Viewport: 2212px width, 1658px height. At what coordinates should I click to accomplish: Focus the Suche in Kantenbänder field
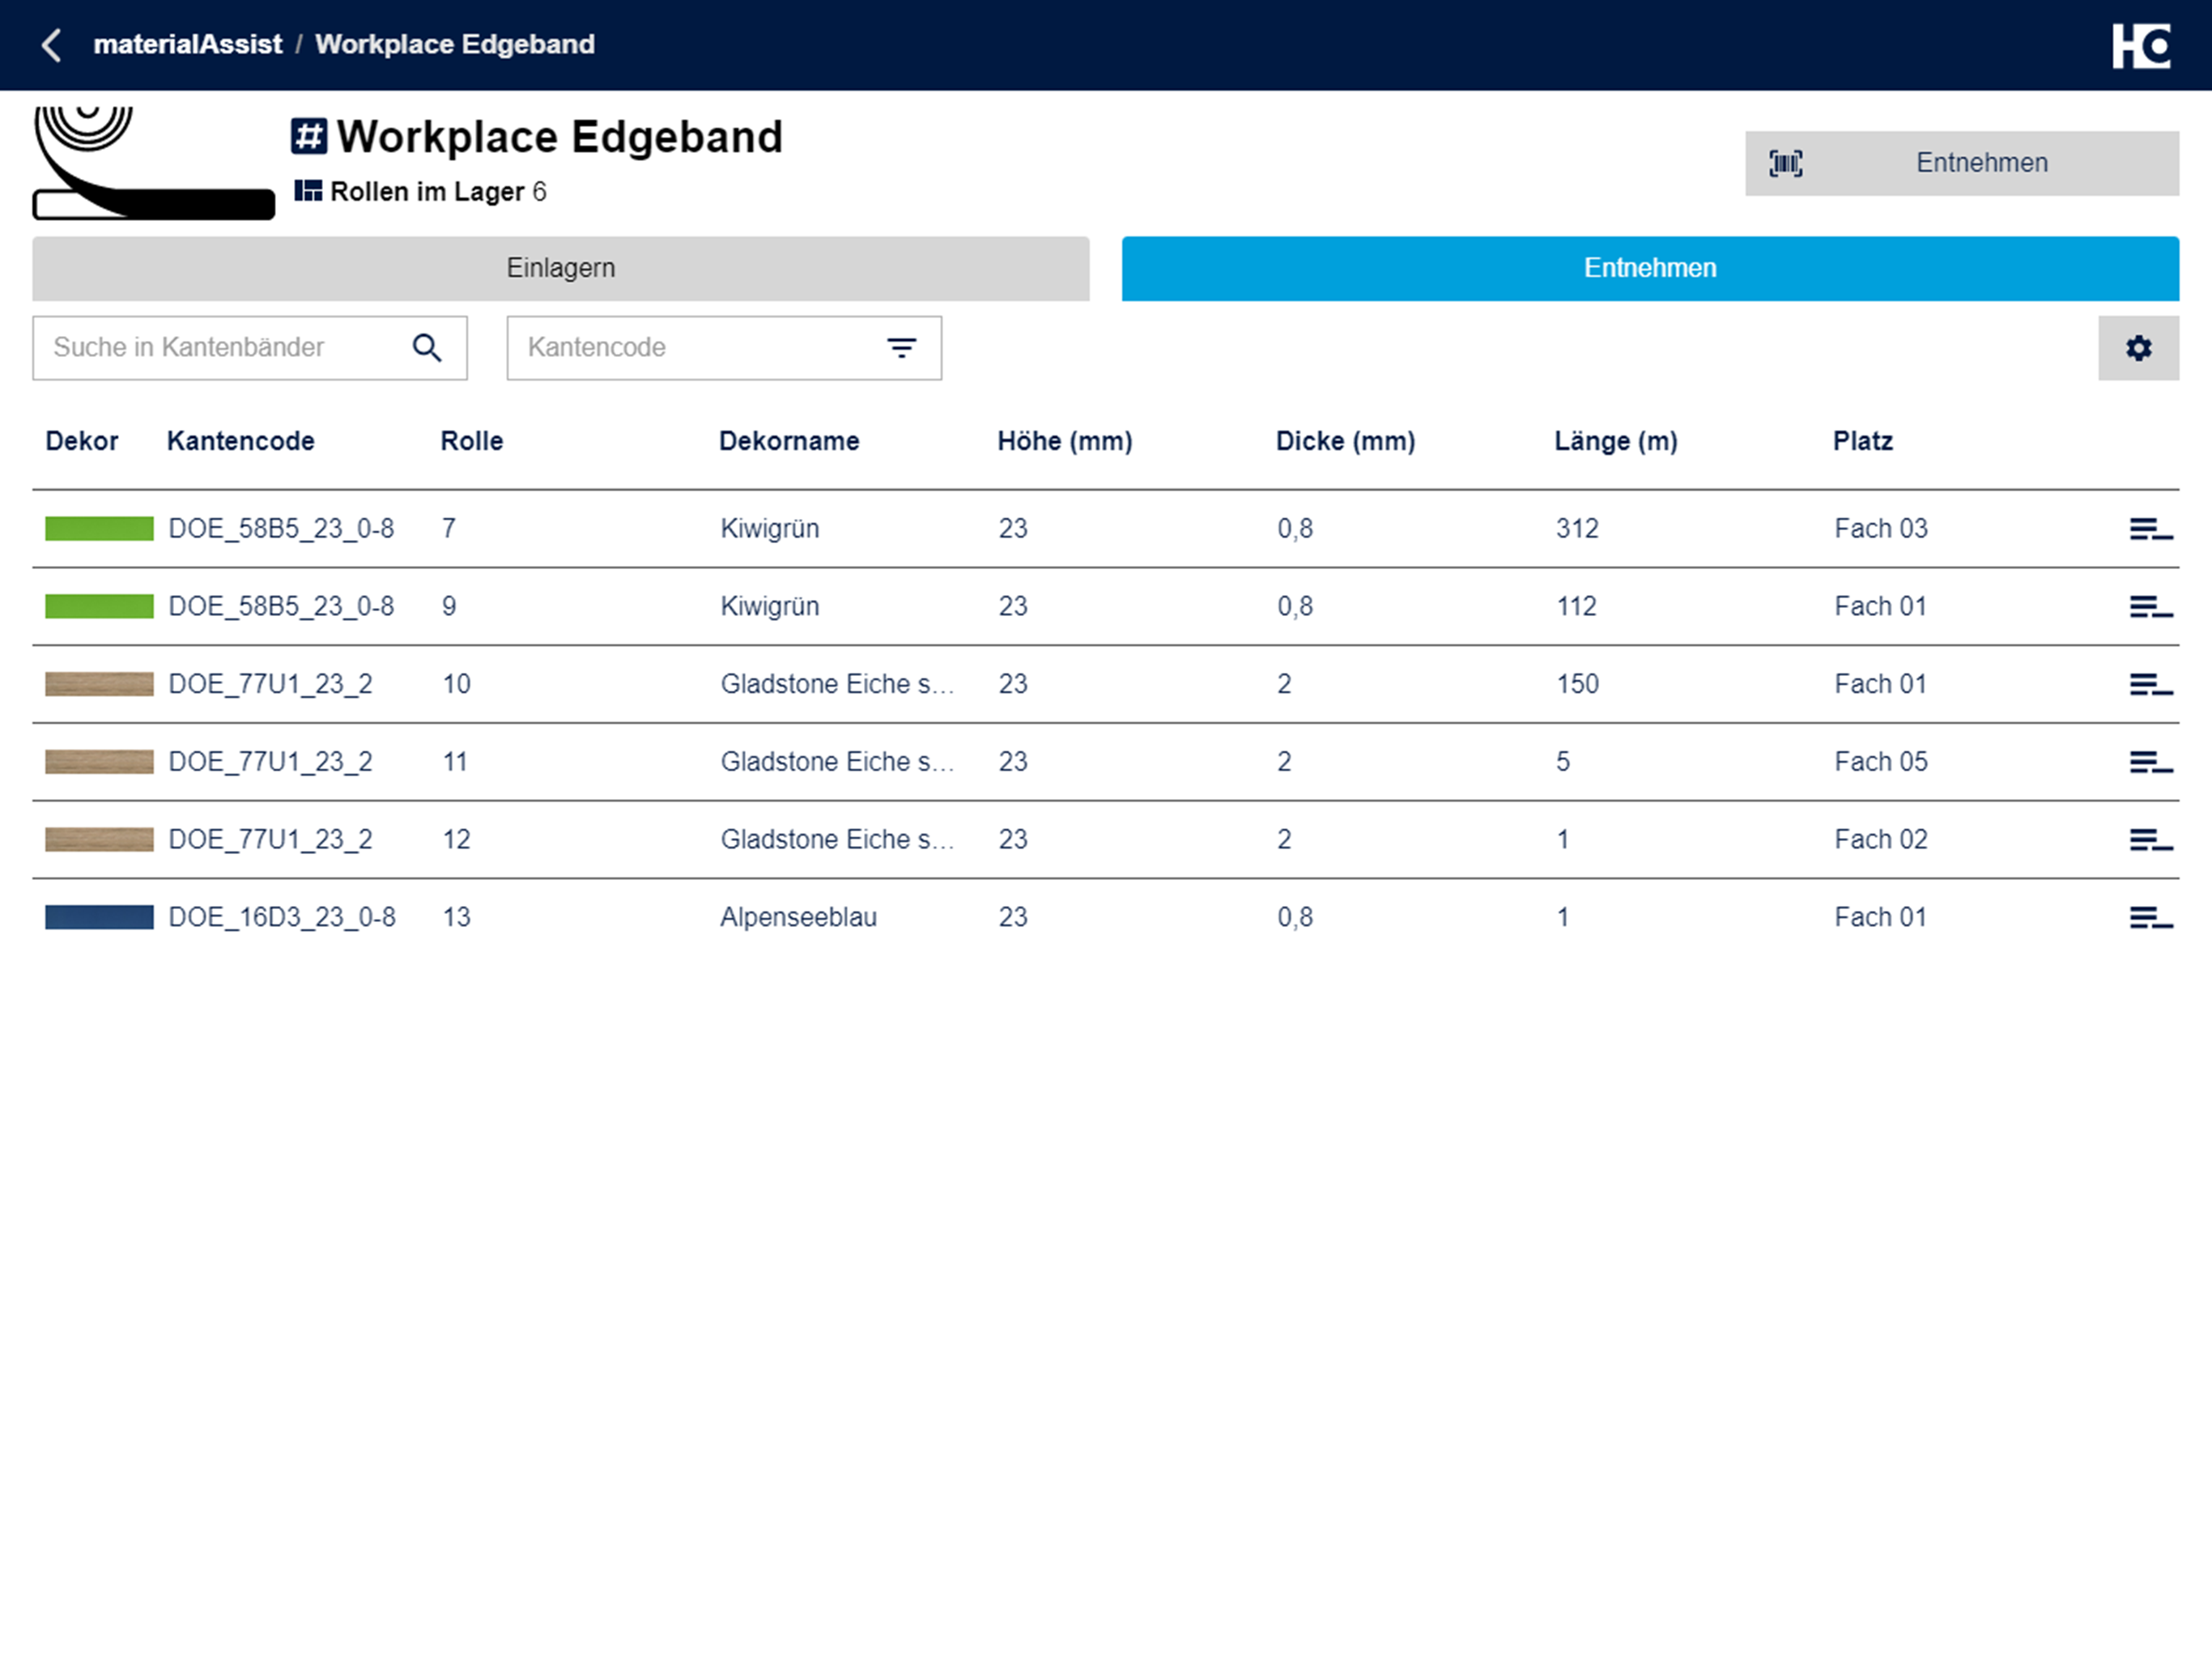[250, 348]
